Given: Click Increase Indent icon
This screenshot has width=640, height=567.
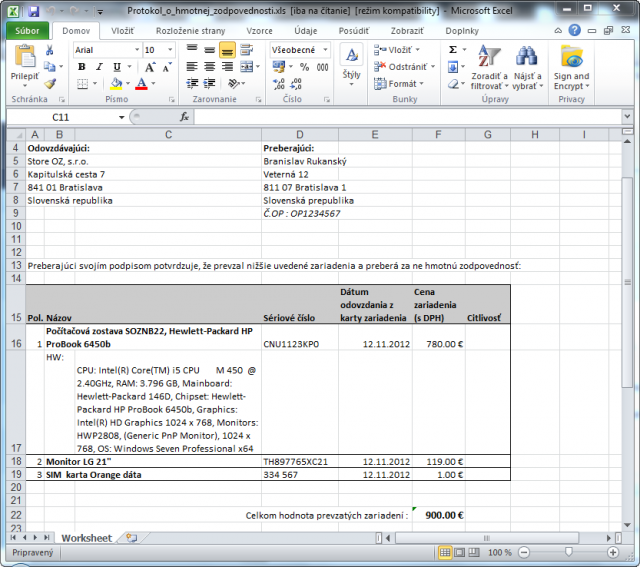Looking at the screenshot, I should click(209, 84).
